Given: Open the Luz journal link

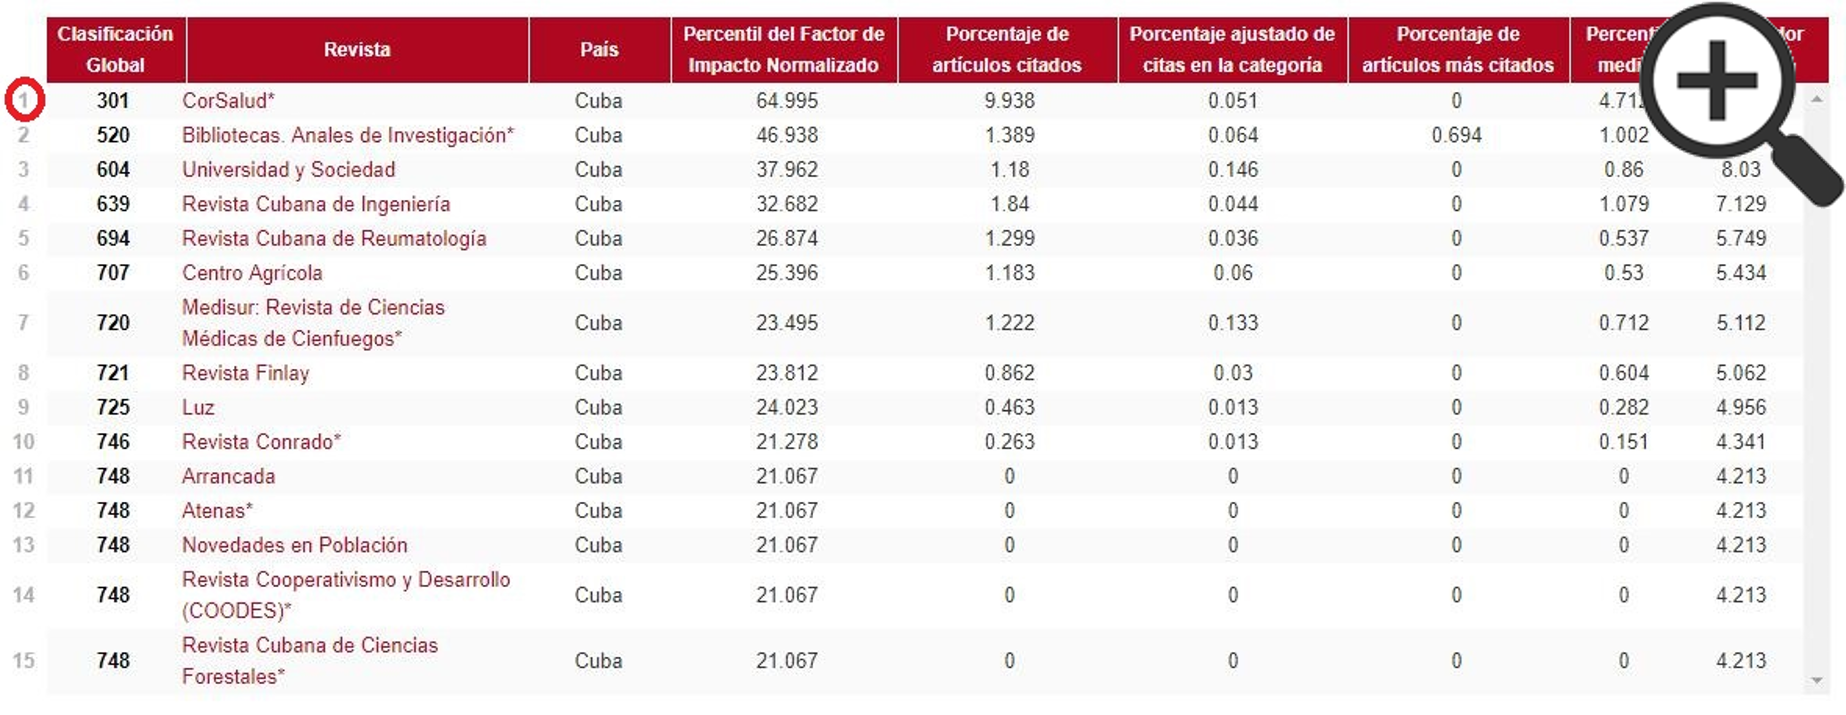Looking at the screenshot, I should [x=198, y=407].
